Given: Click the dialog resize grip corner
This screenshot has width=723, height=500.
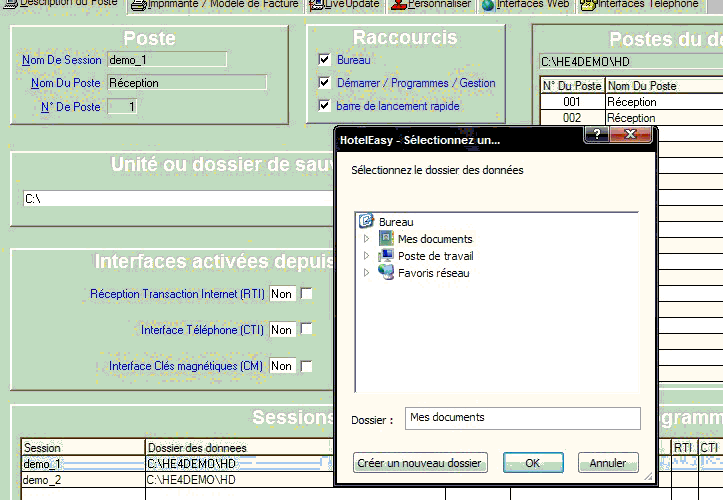Looking at the screenshot, I should 648,476.
